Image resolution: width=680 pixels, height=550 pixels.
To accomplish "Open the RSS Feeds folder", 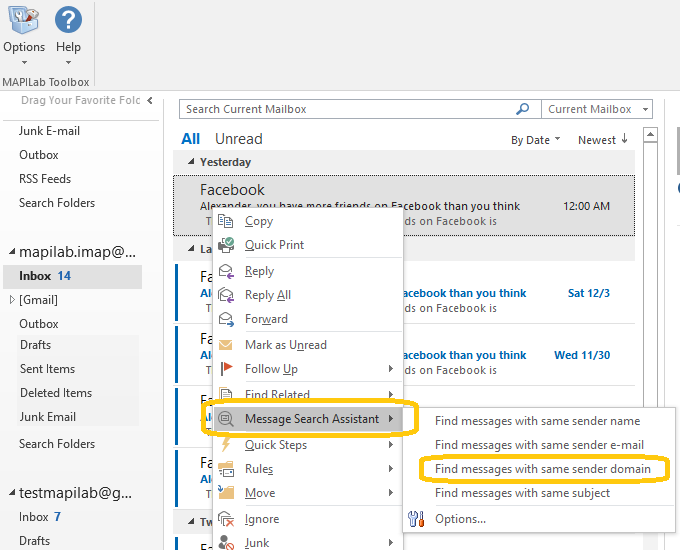I will (x=45, y=179).
